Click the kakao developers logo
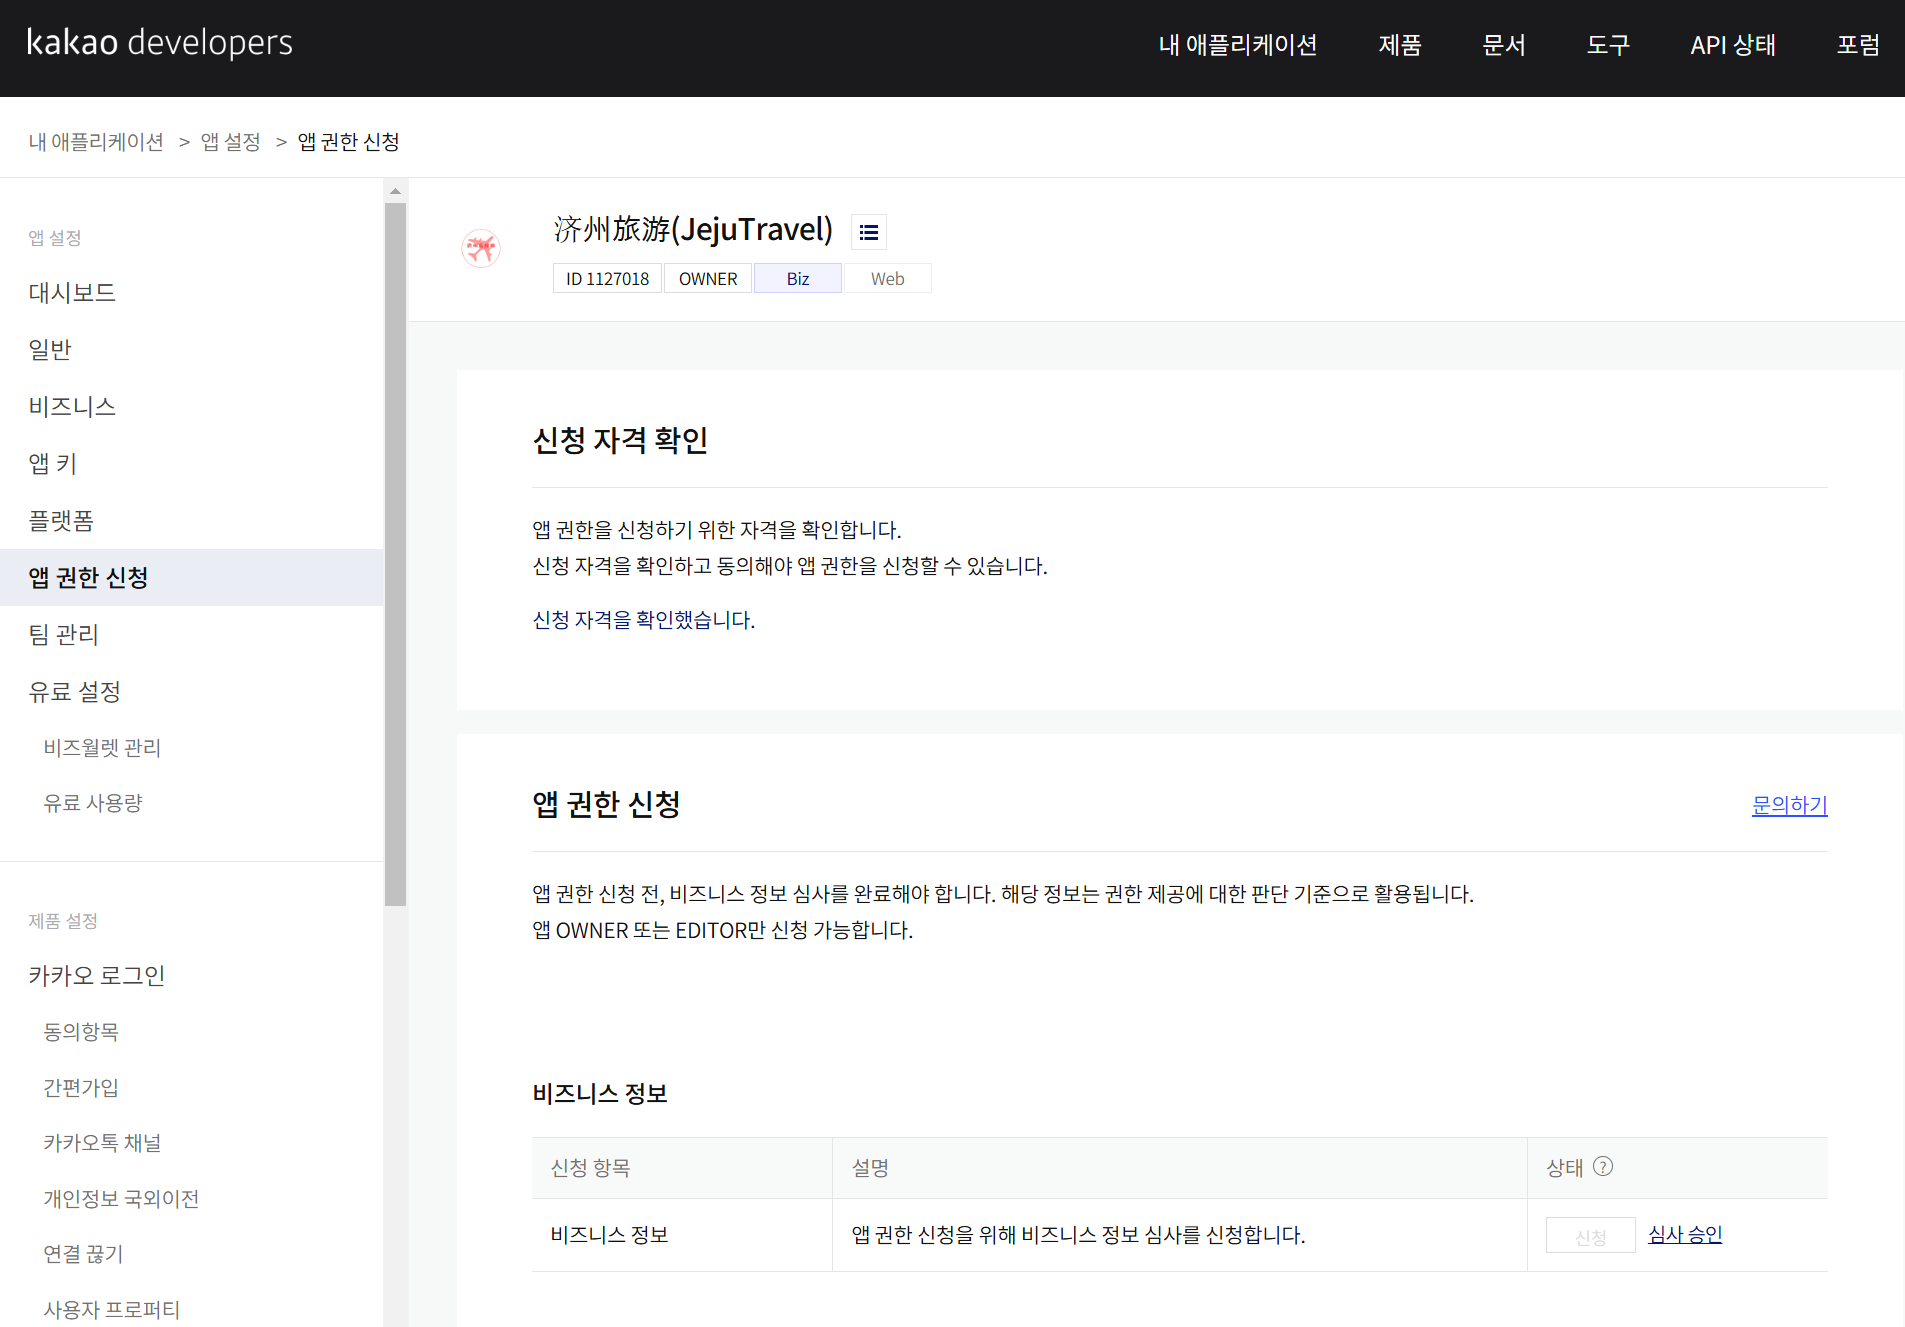The height and width of the screenshot is (1327, 1905). pos(160,42)
